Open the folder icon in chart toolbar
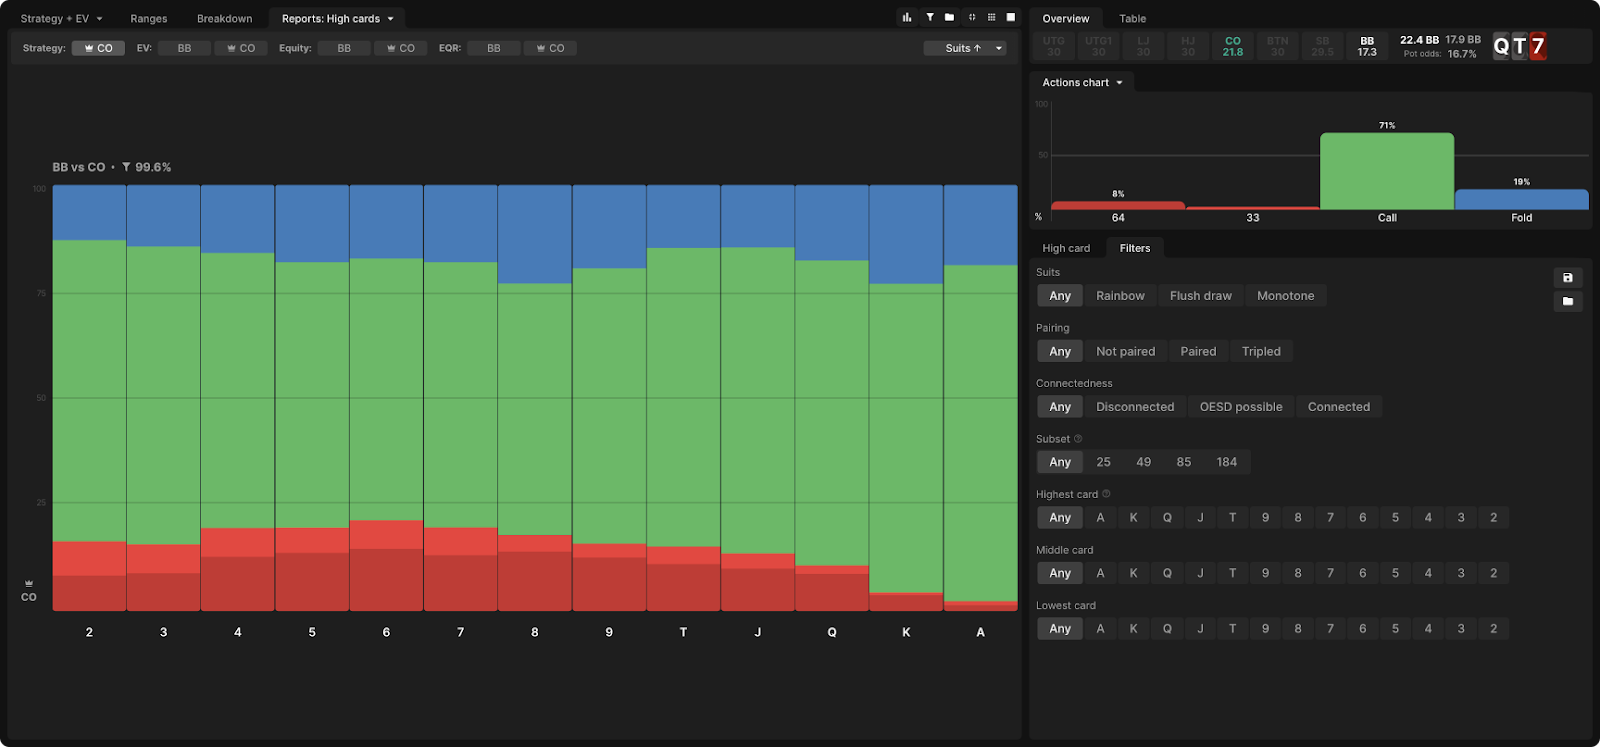The width and height of the screenshot is (1600, 747). point(949,17)
